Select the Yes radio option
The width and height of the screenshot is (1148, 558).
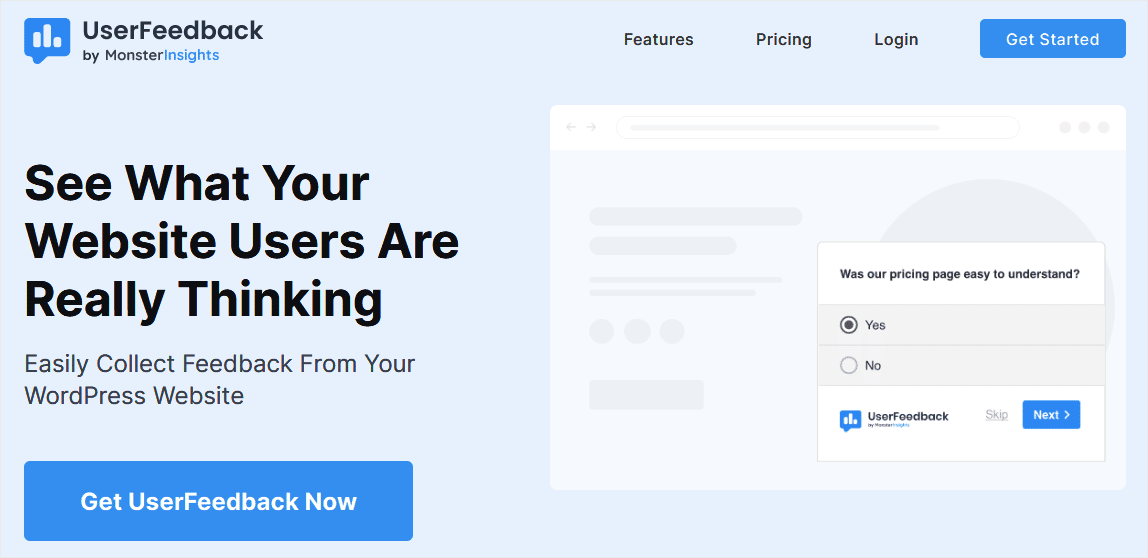tap(849, 325)
